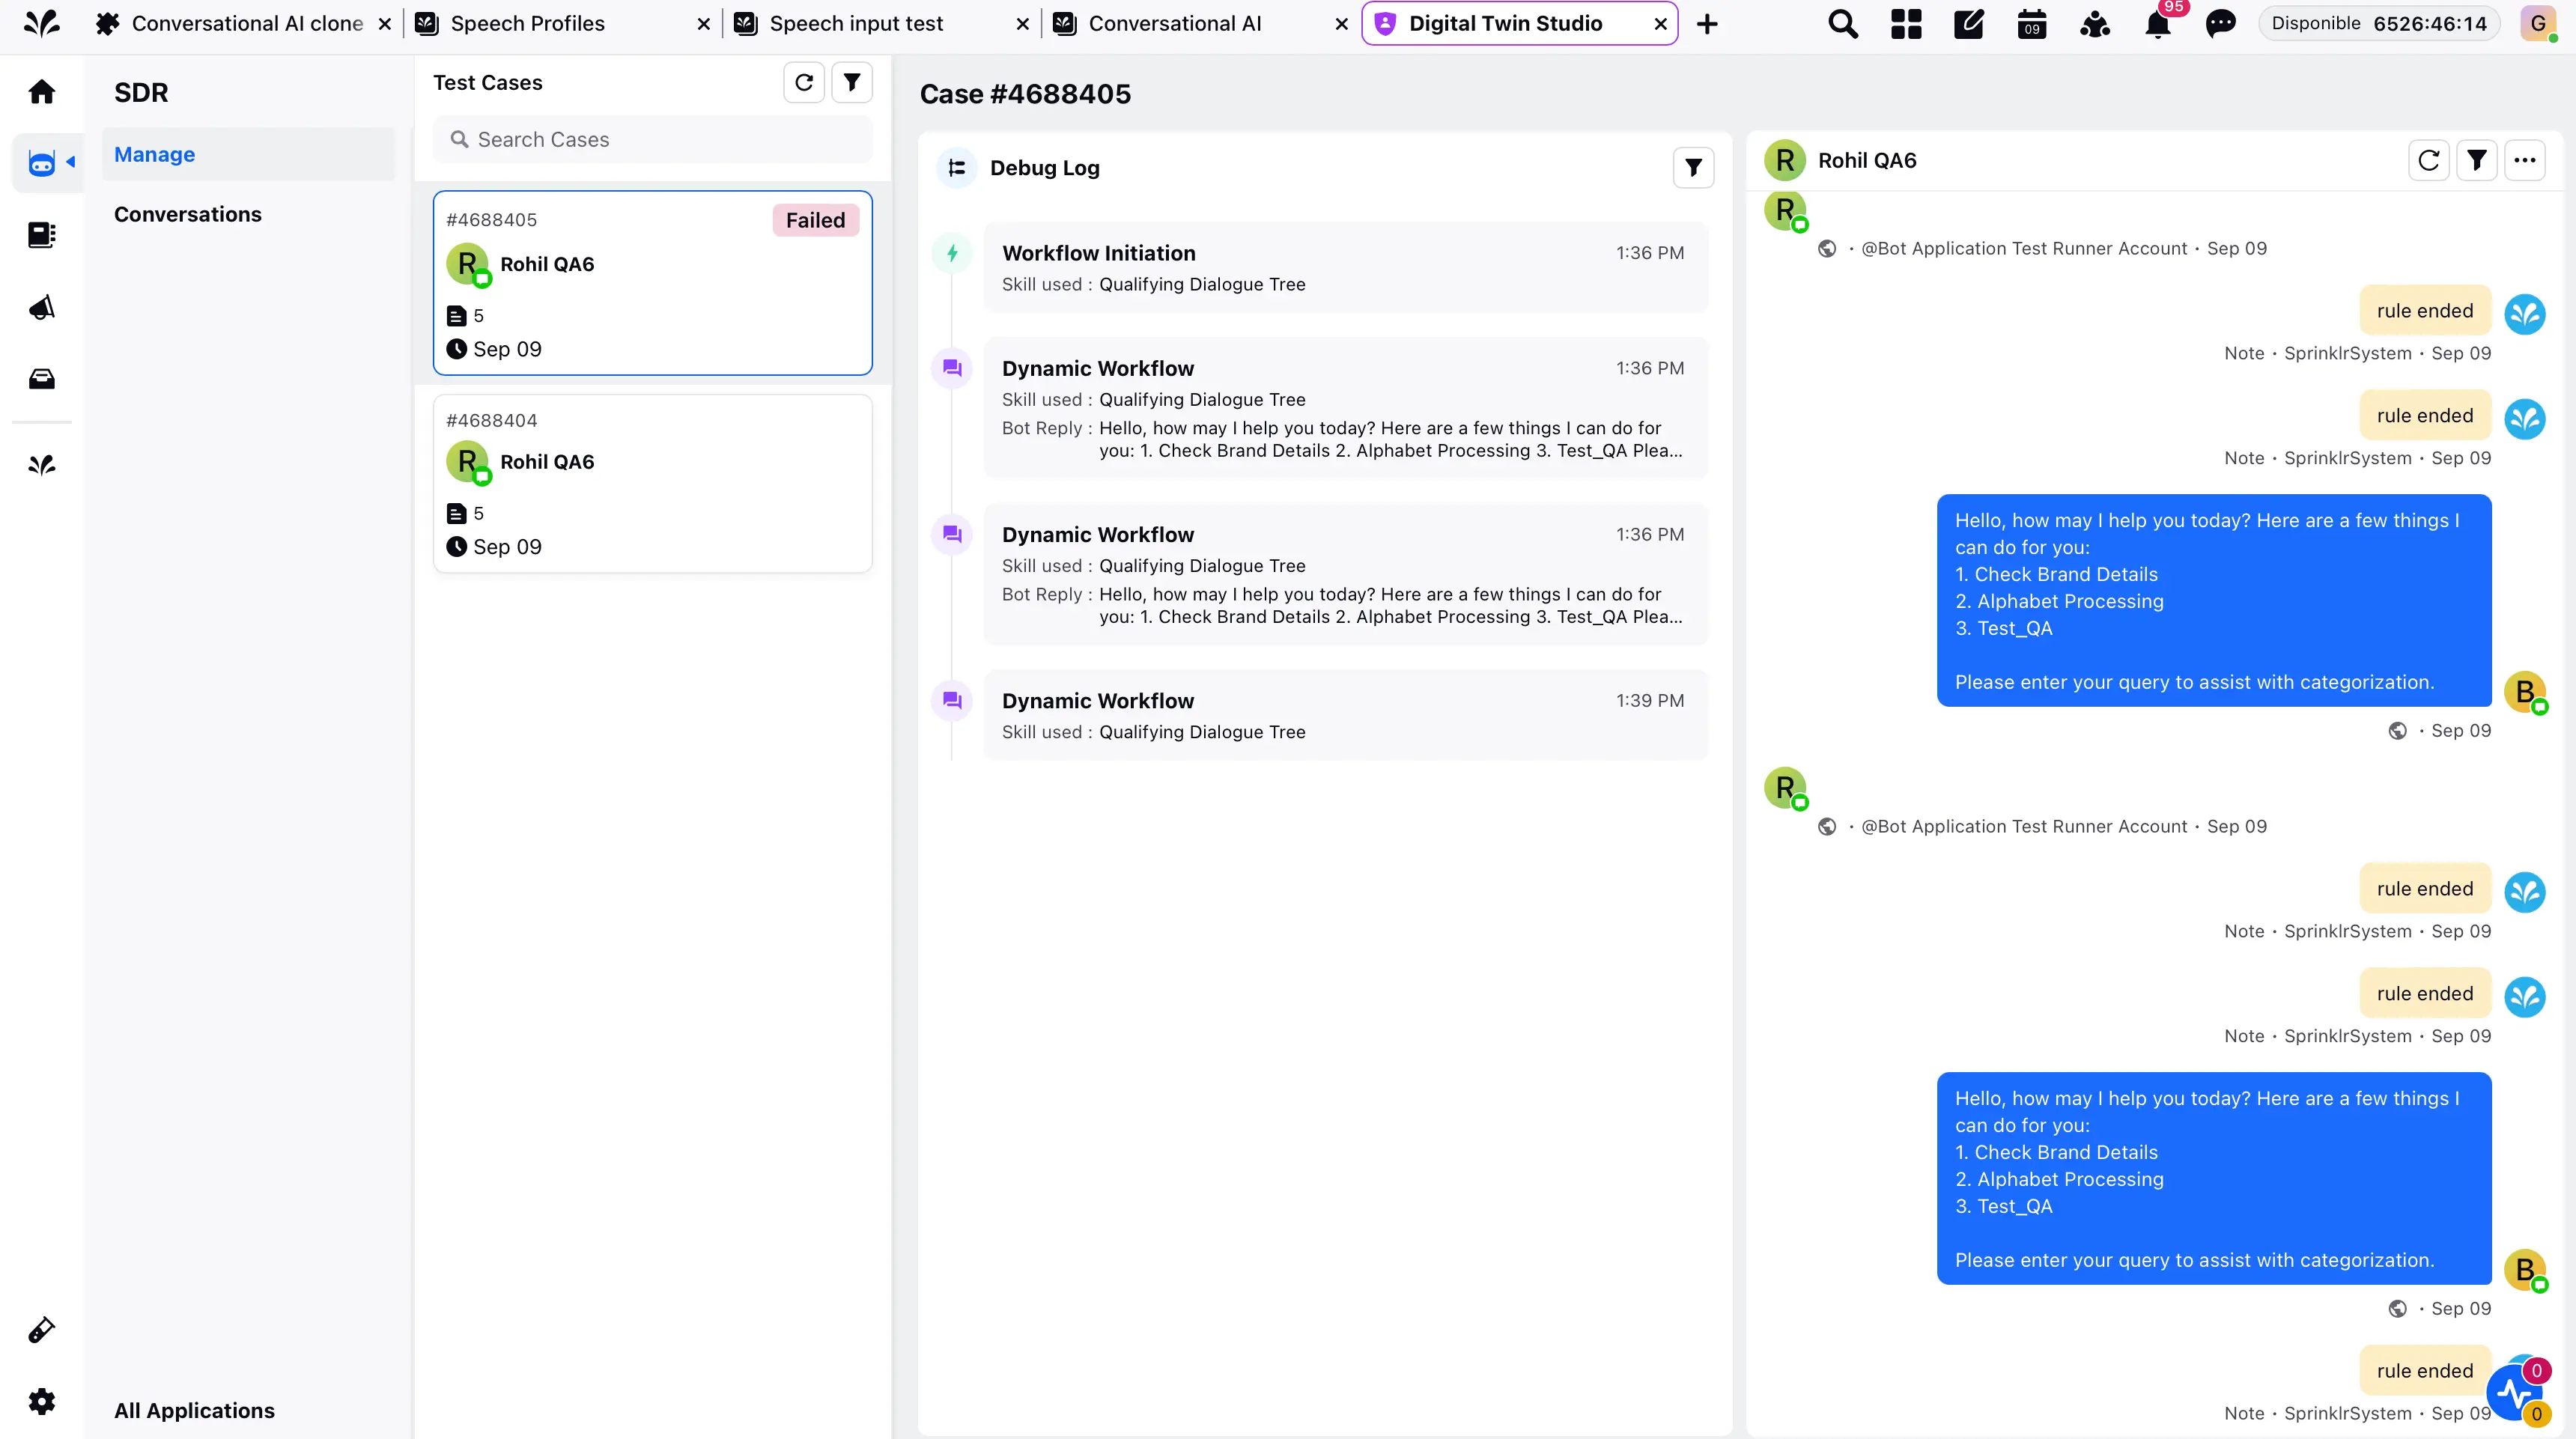Image resolution: width=2576 pixels, height=1439 pixels.
Task: Open more options in conversation panel
Action: (2524, 160)
